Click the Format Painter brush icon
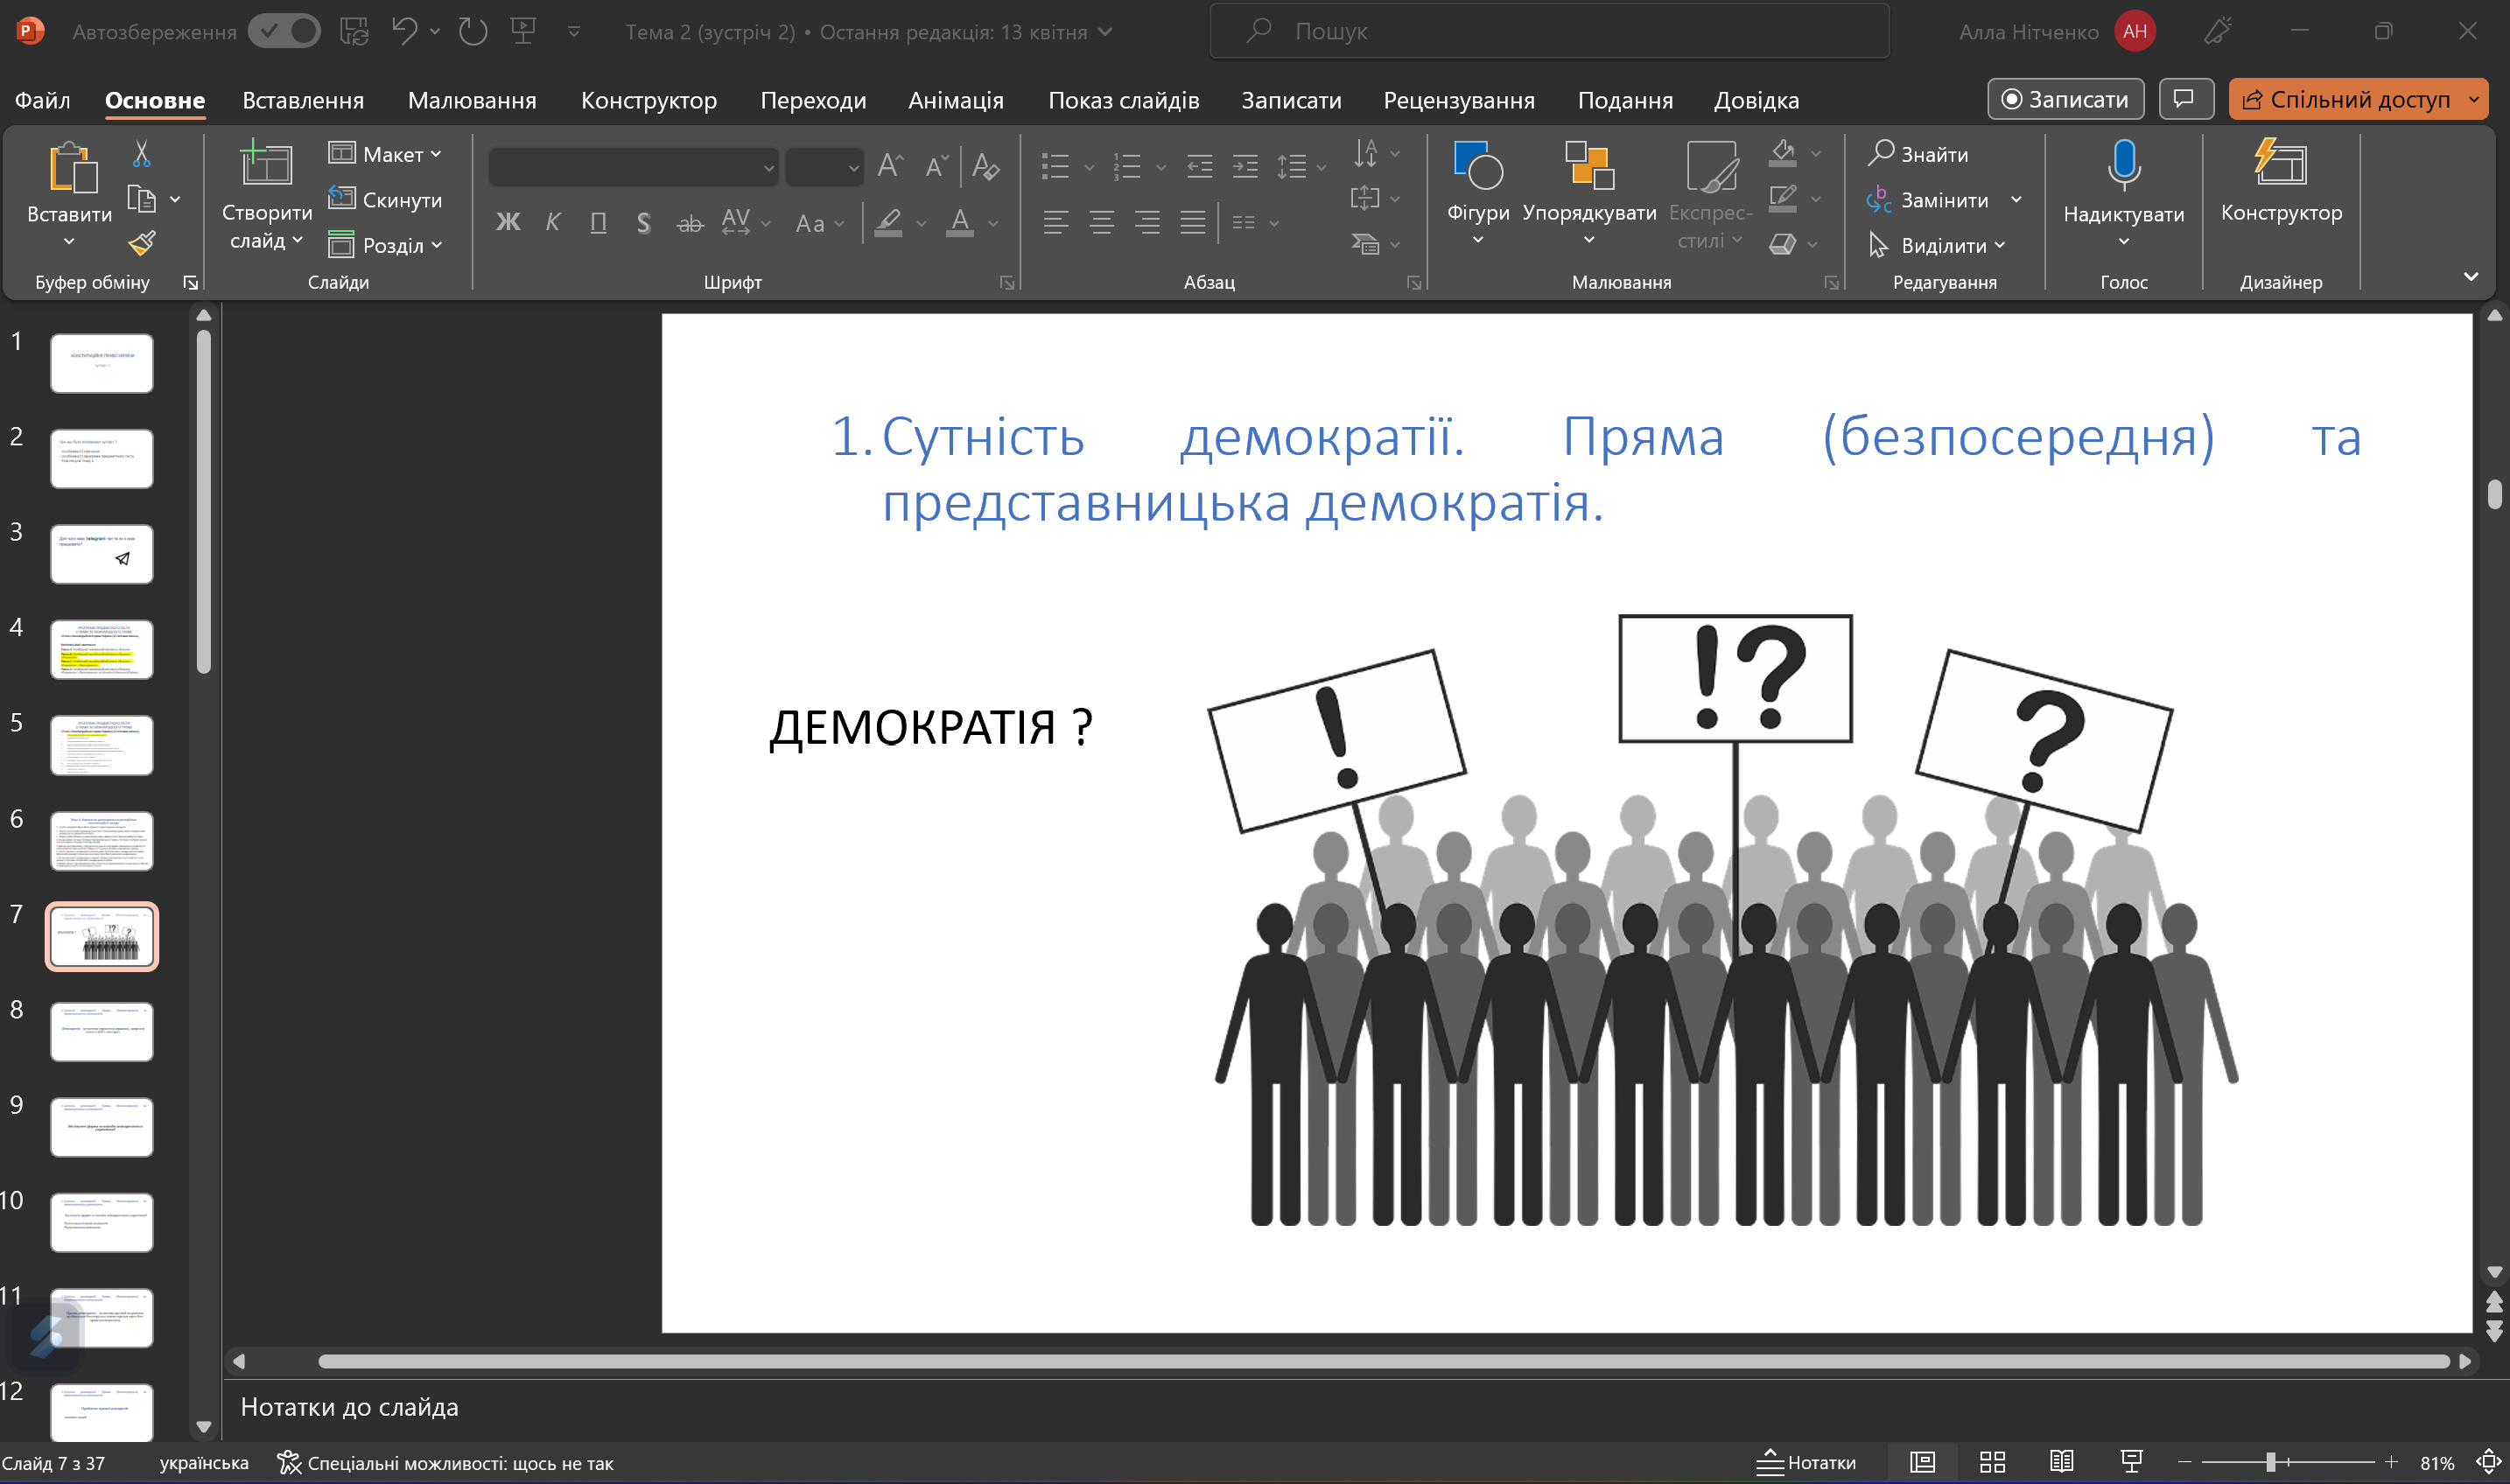Viewport: 2510px width, 1484px height. [x=142, y=243]
